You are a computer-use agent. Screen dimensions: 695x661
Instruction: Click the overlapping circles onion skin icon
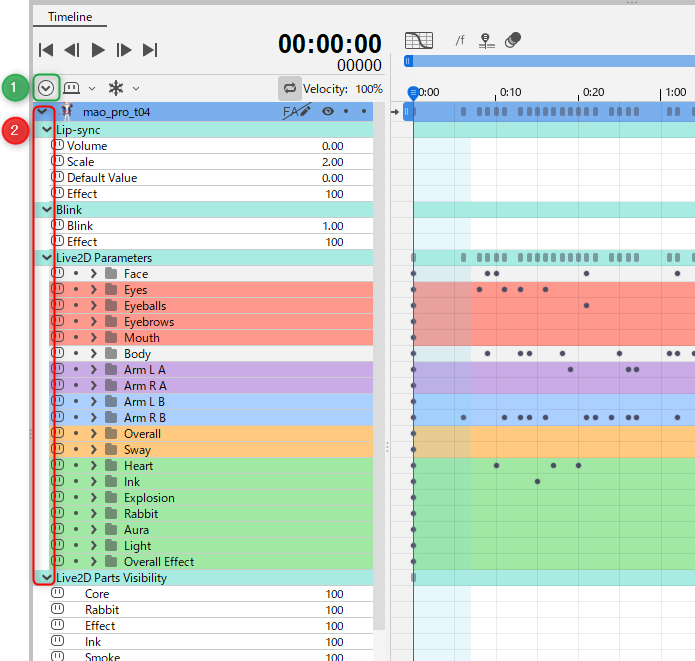coord(513,41)
